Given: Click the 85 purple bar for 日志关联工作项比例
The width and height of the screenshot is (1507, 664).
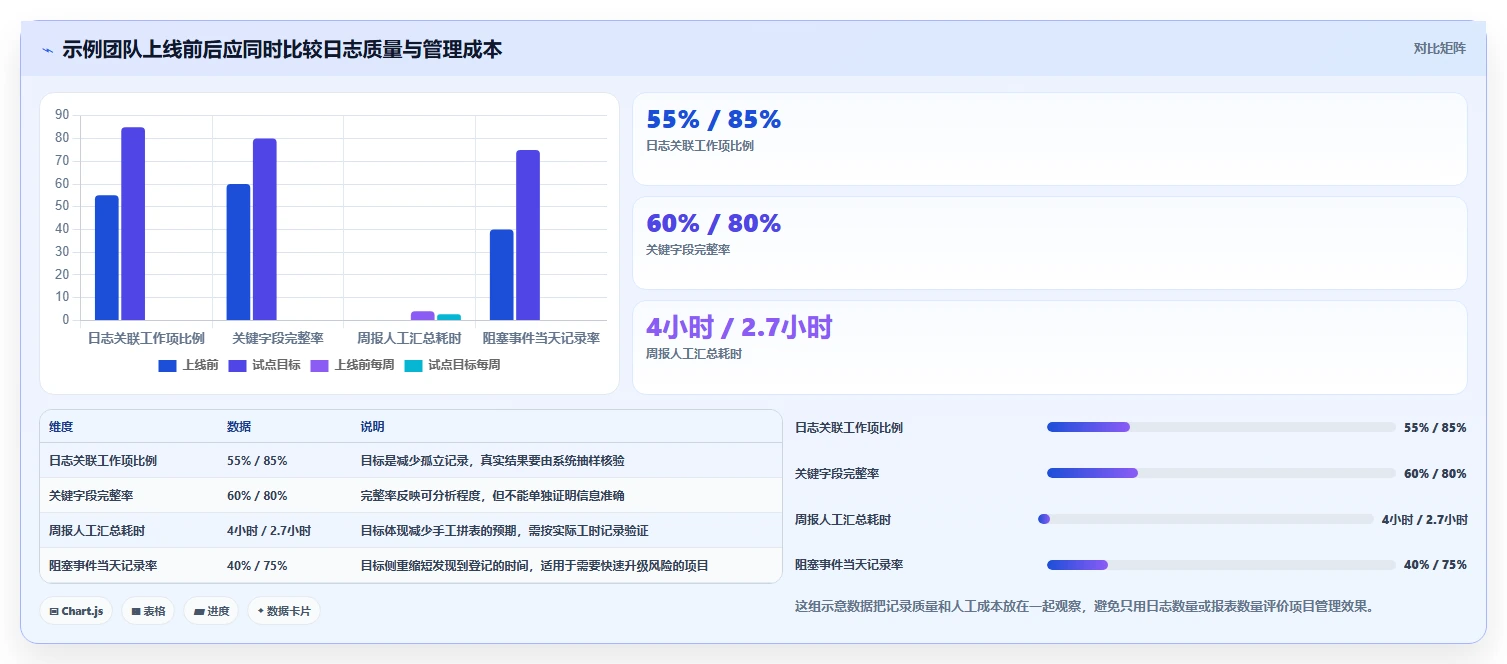Looking at the screenshot, I should 133,224.
